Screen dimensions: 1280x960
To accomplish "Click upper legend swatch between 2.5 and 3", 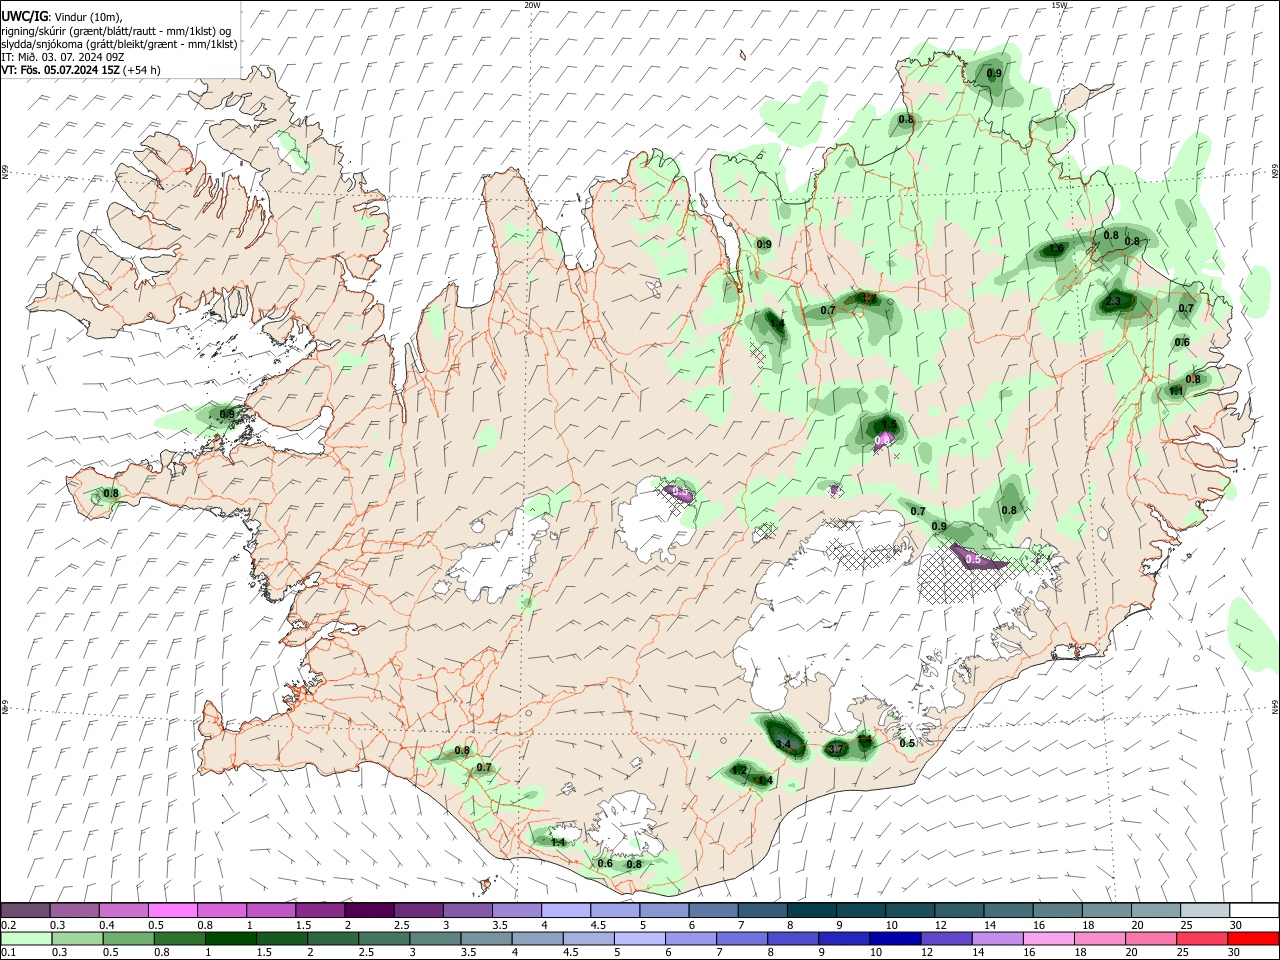I will (x=418, y=910).
